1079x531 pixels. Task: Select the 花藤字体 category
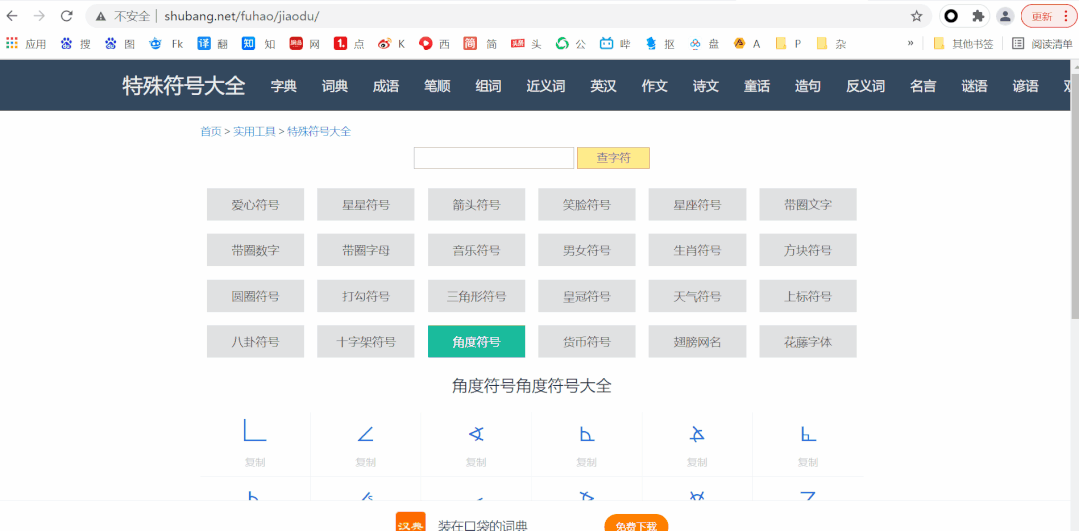coord(808,342)
